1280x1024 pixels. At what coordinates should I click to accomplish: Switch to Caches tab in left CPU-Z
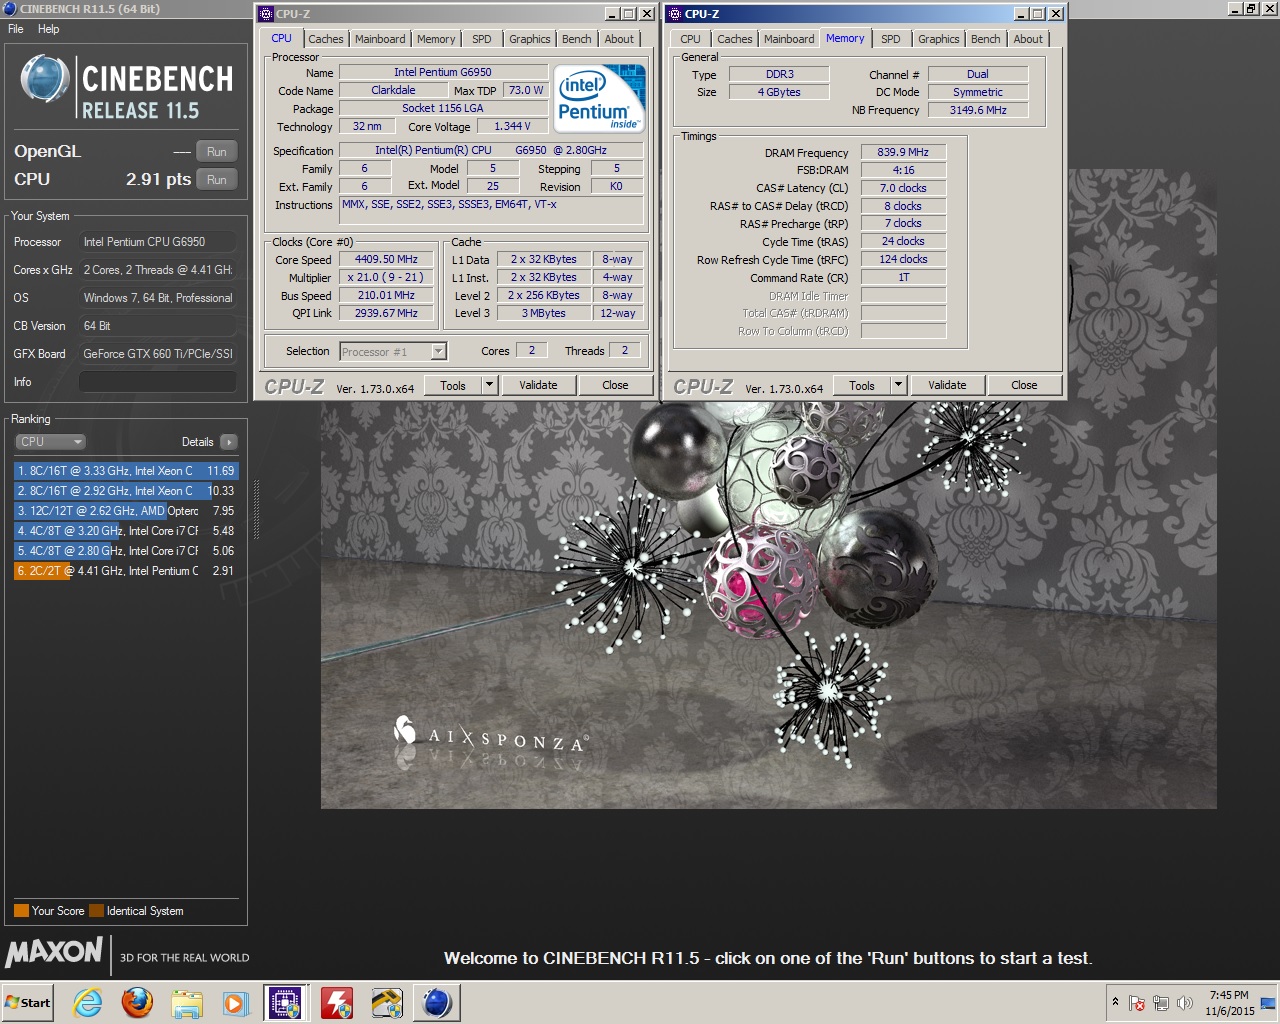[325, 39]
